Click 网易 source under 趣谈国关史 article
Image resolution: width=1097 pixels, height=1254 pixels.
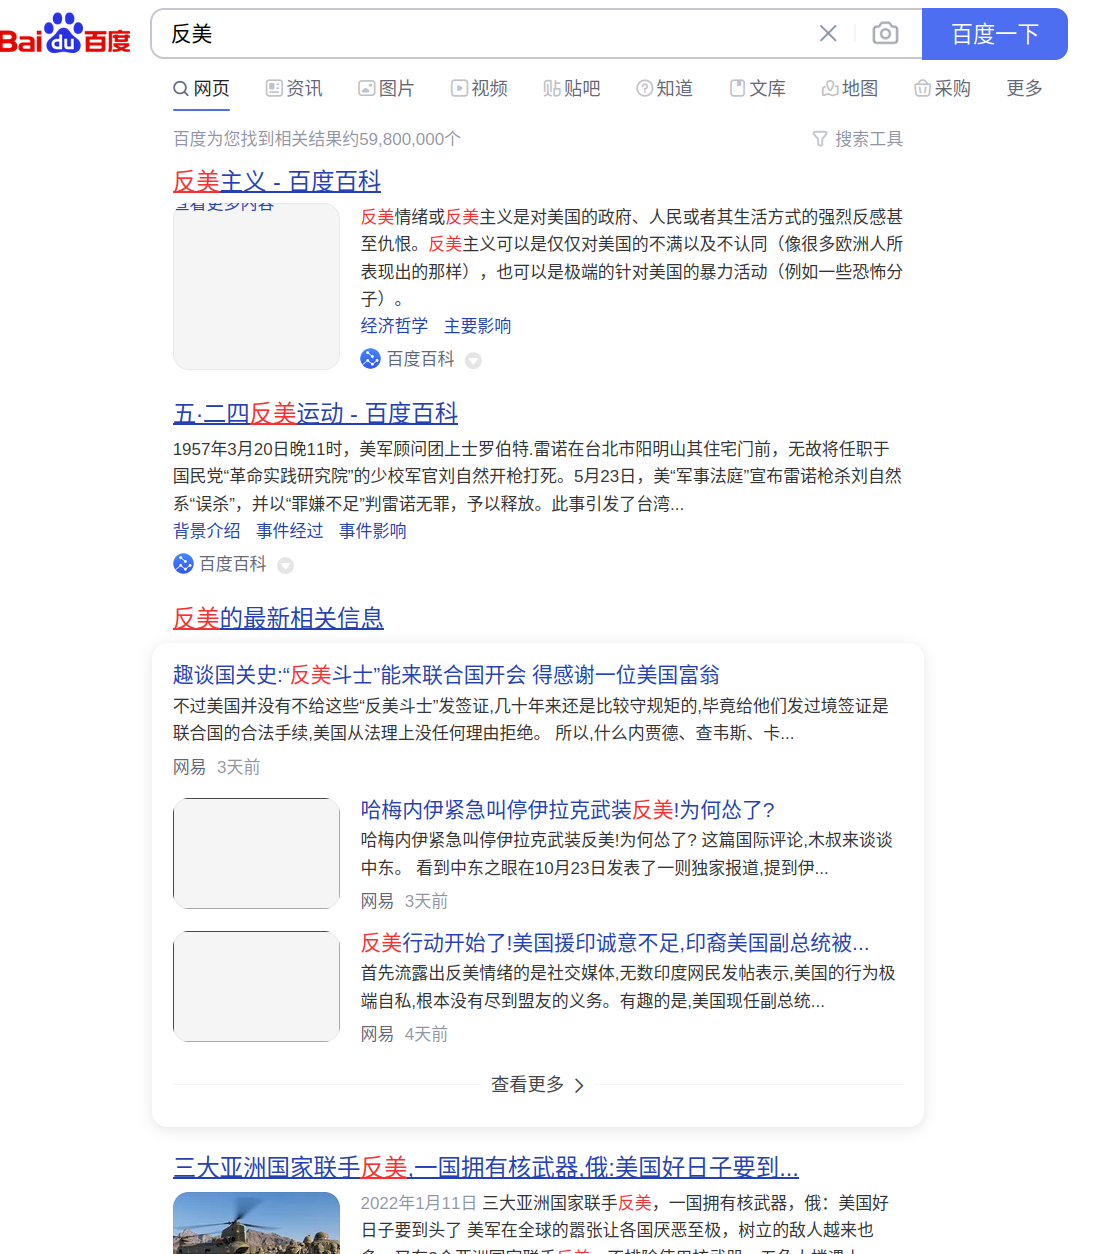(189, 767)
